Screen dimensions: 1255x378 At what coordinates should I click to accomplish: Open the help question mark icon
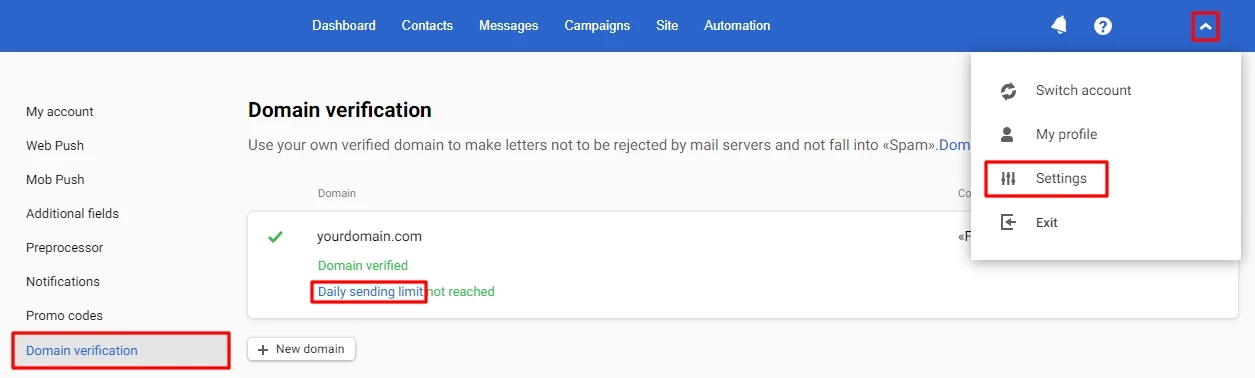coord(1103,26)
